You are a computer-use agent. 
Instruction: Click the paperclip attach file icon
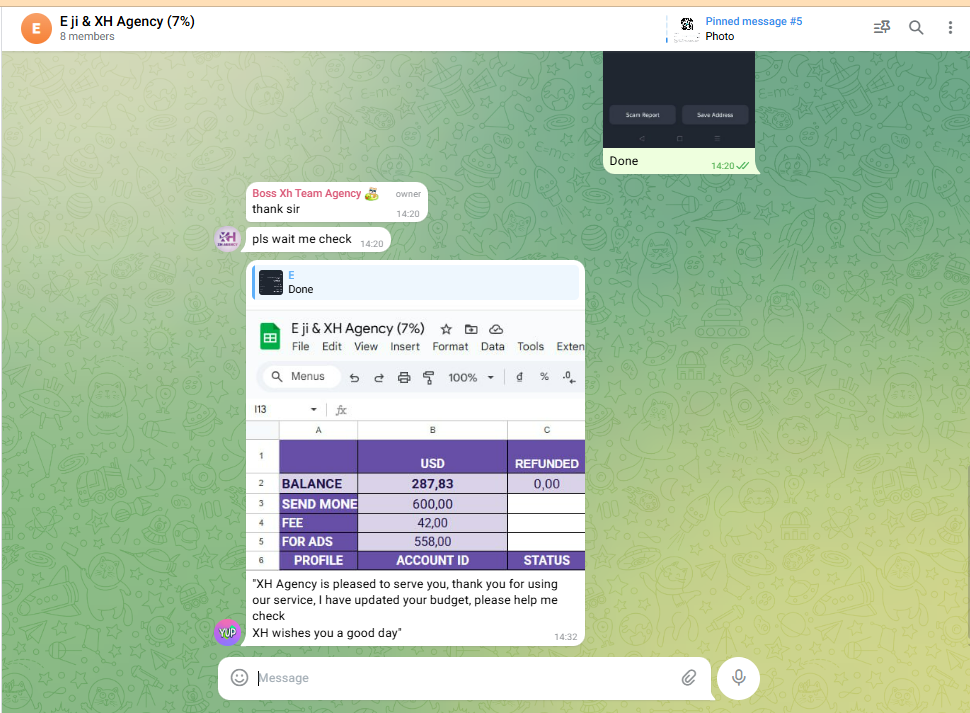click(x=689, y=677)
